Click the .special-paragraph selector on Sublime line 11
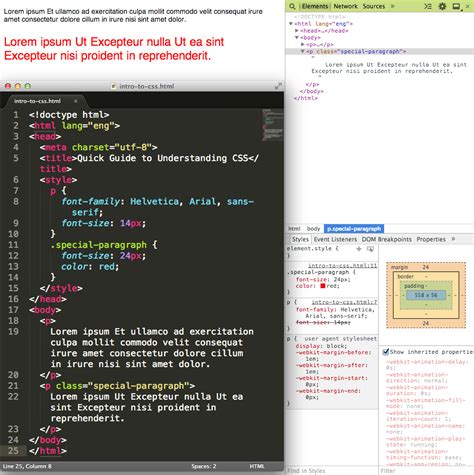 coord(98,245)
